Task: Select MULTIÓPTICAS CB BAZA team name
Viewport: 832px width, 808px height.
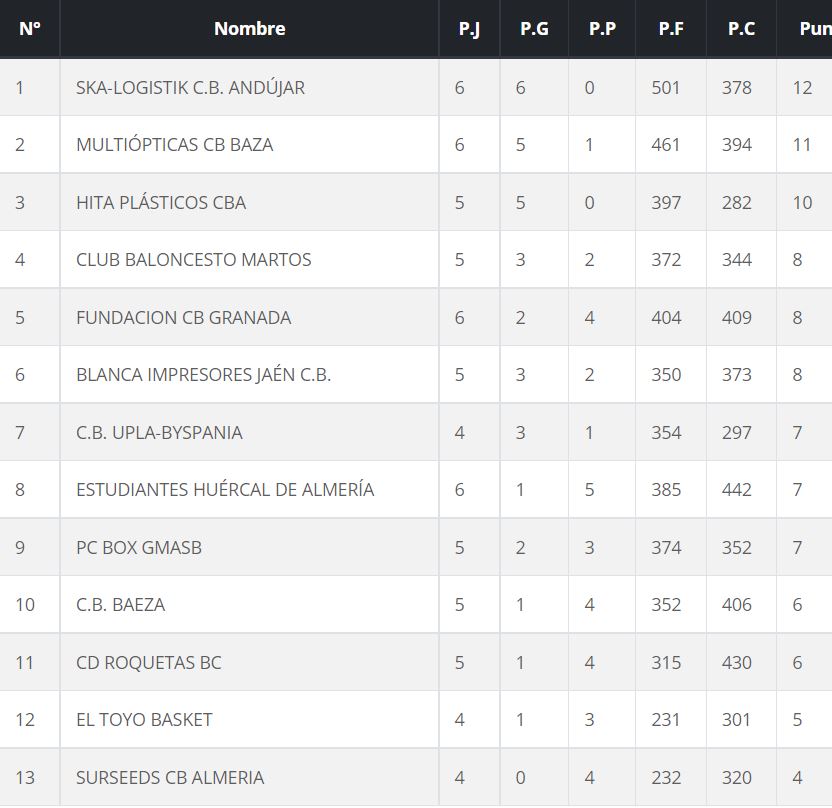Action: [x=174, y=145]
